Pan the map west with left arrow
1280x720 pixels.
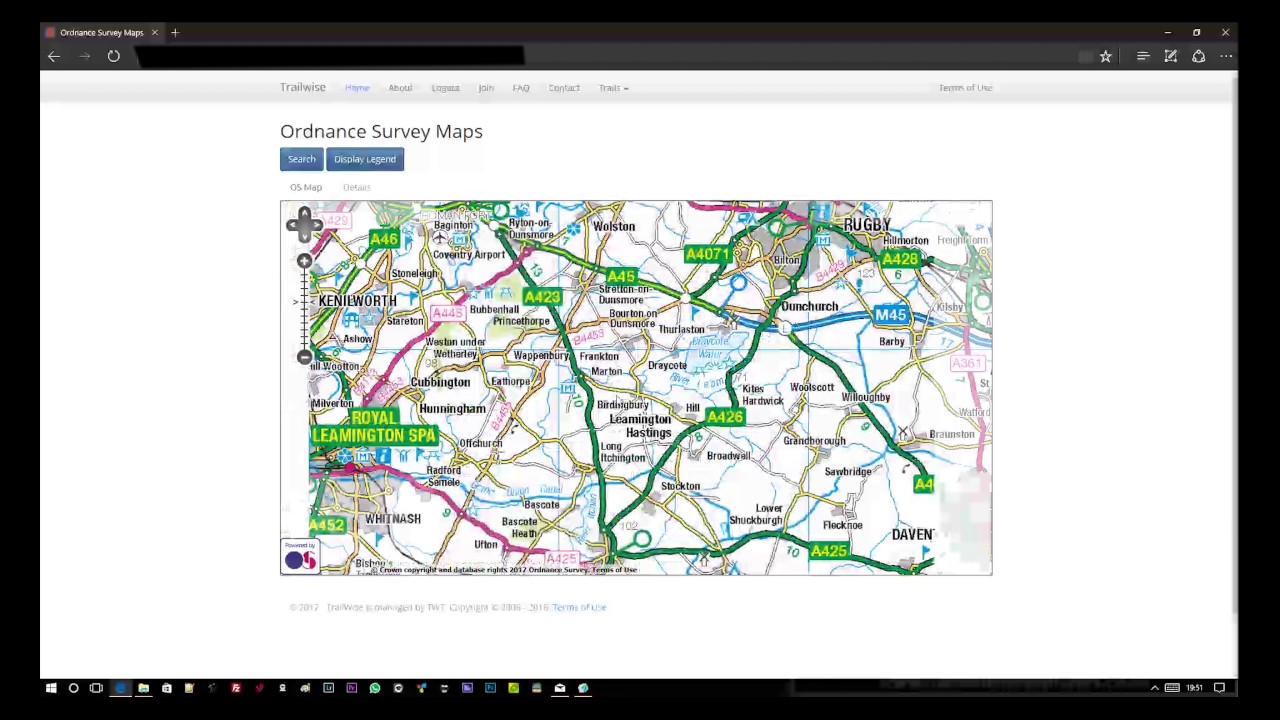click(x=293, y=224)
